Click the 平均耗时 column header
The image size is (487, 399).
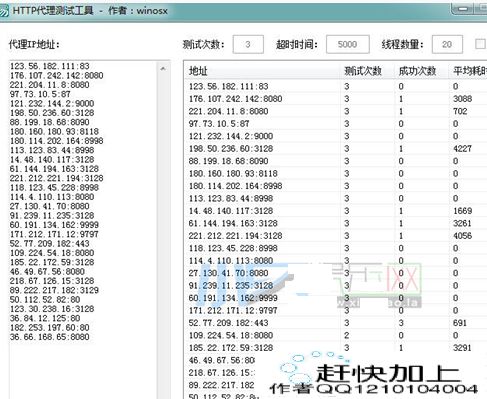(x=468, y=71)
